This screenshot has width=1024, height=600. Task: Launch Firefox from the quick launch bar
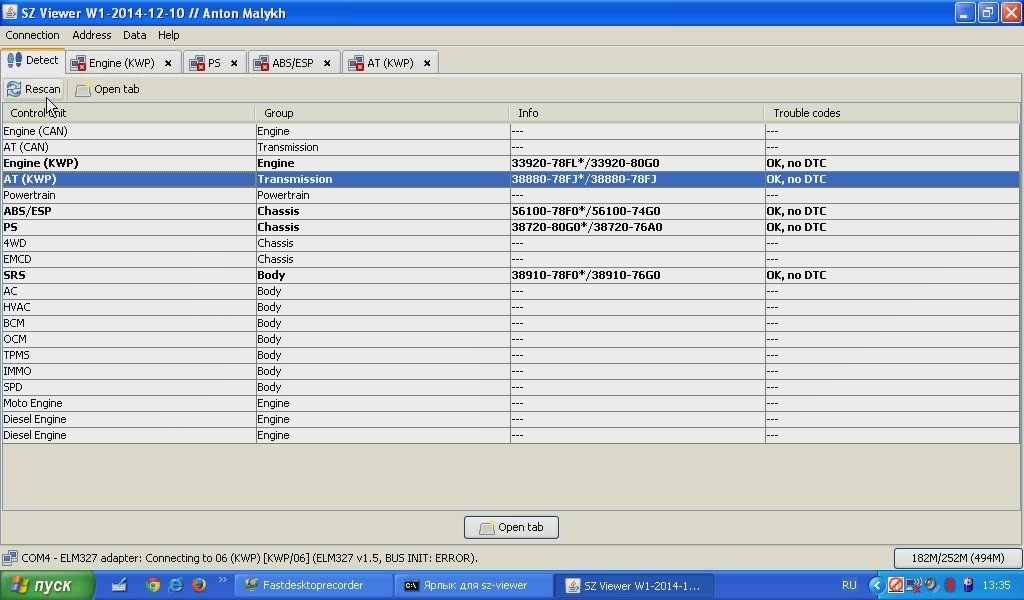(199, 585)
